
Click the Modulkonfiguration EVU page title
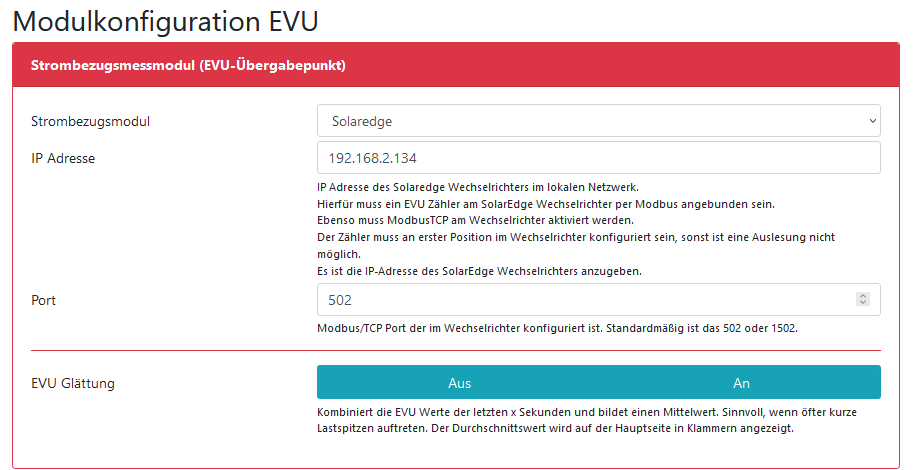[x=172, y=20]
